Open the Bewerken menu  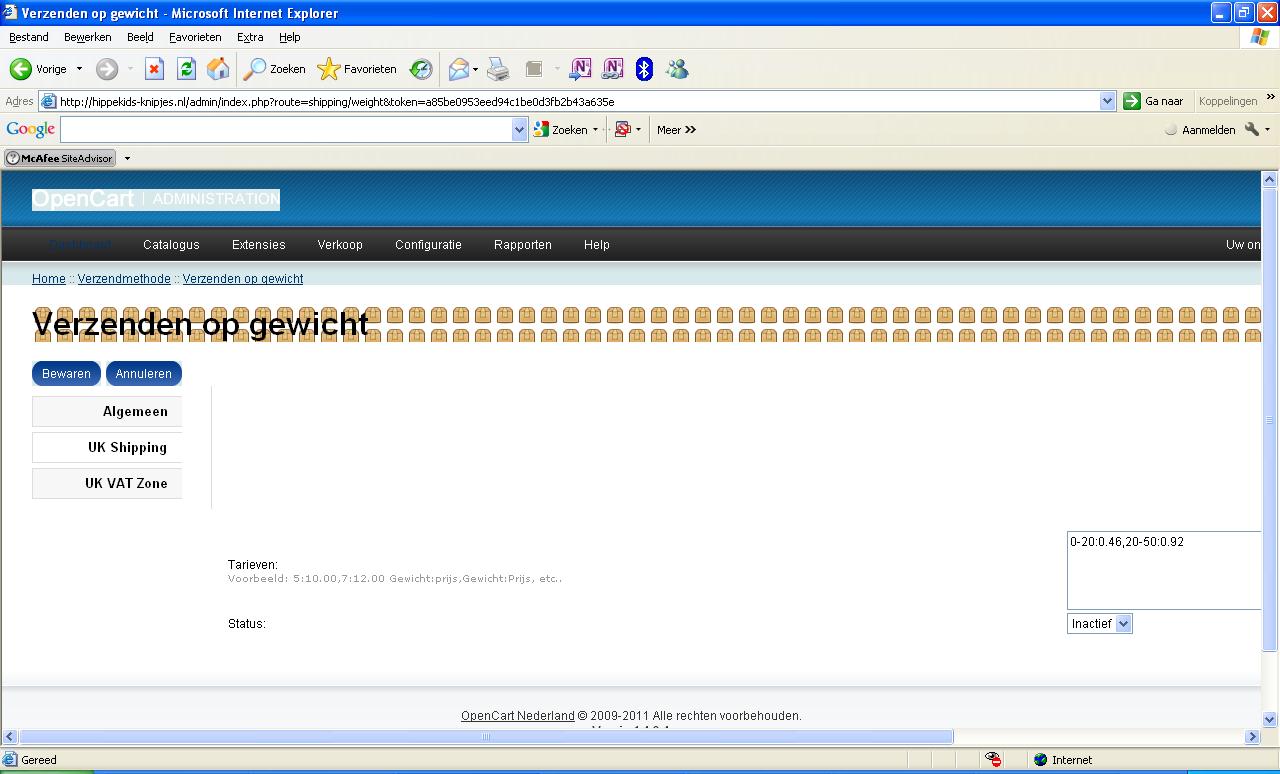coord(87,37)
